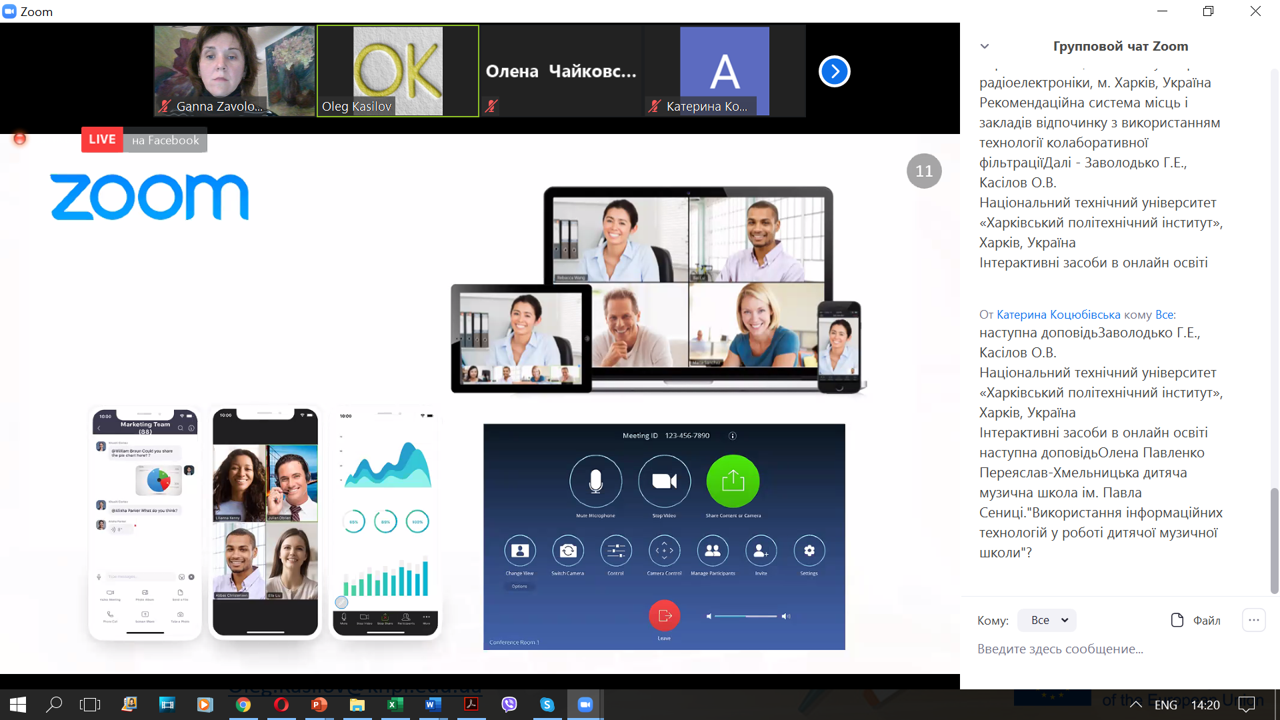Click Camera Control icon in slide's controller image
The width and height of the screenshot is (1280, 720).
tap(664, 550)
